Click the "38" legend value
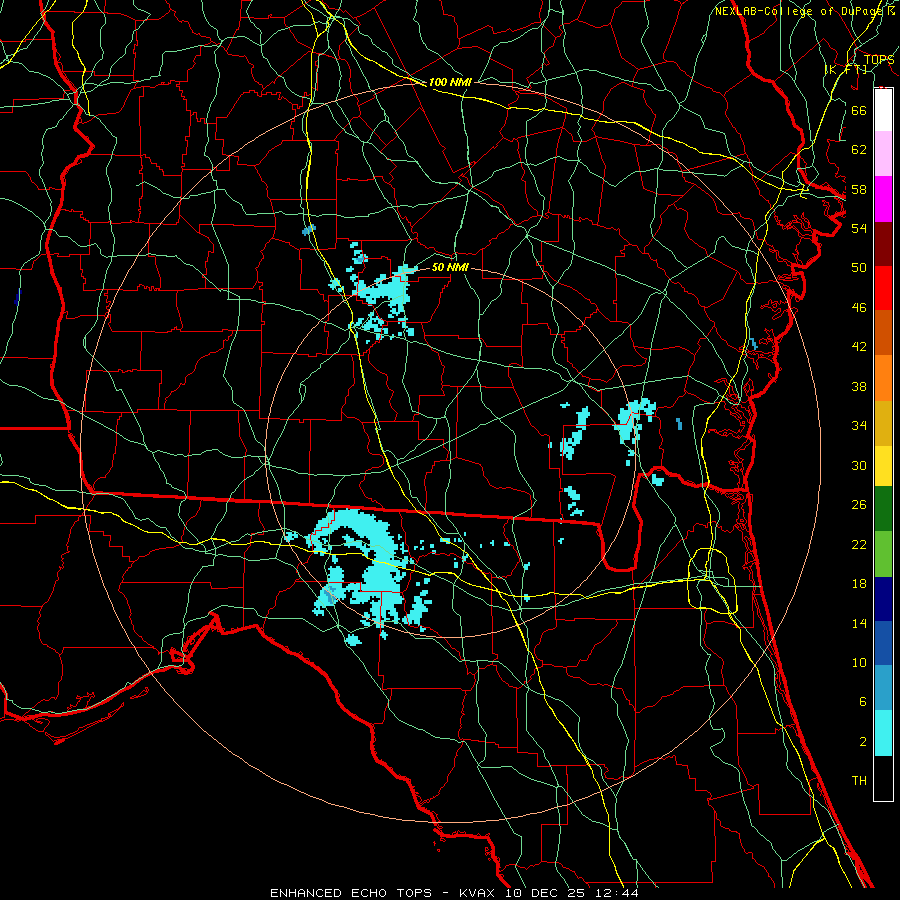900x900 pixels. coord(859,386)
